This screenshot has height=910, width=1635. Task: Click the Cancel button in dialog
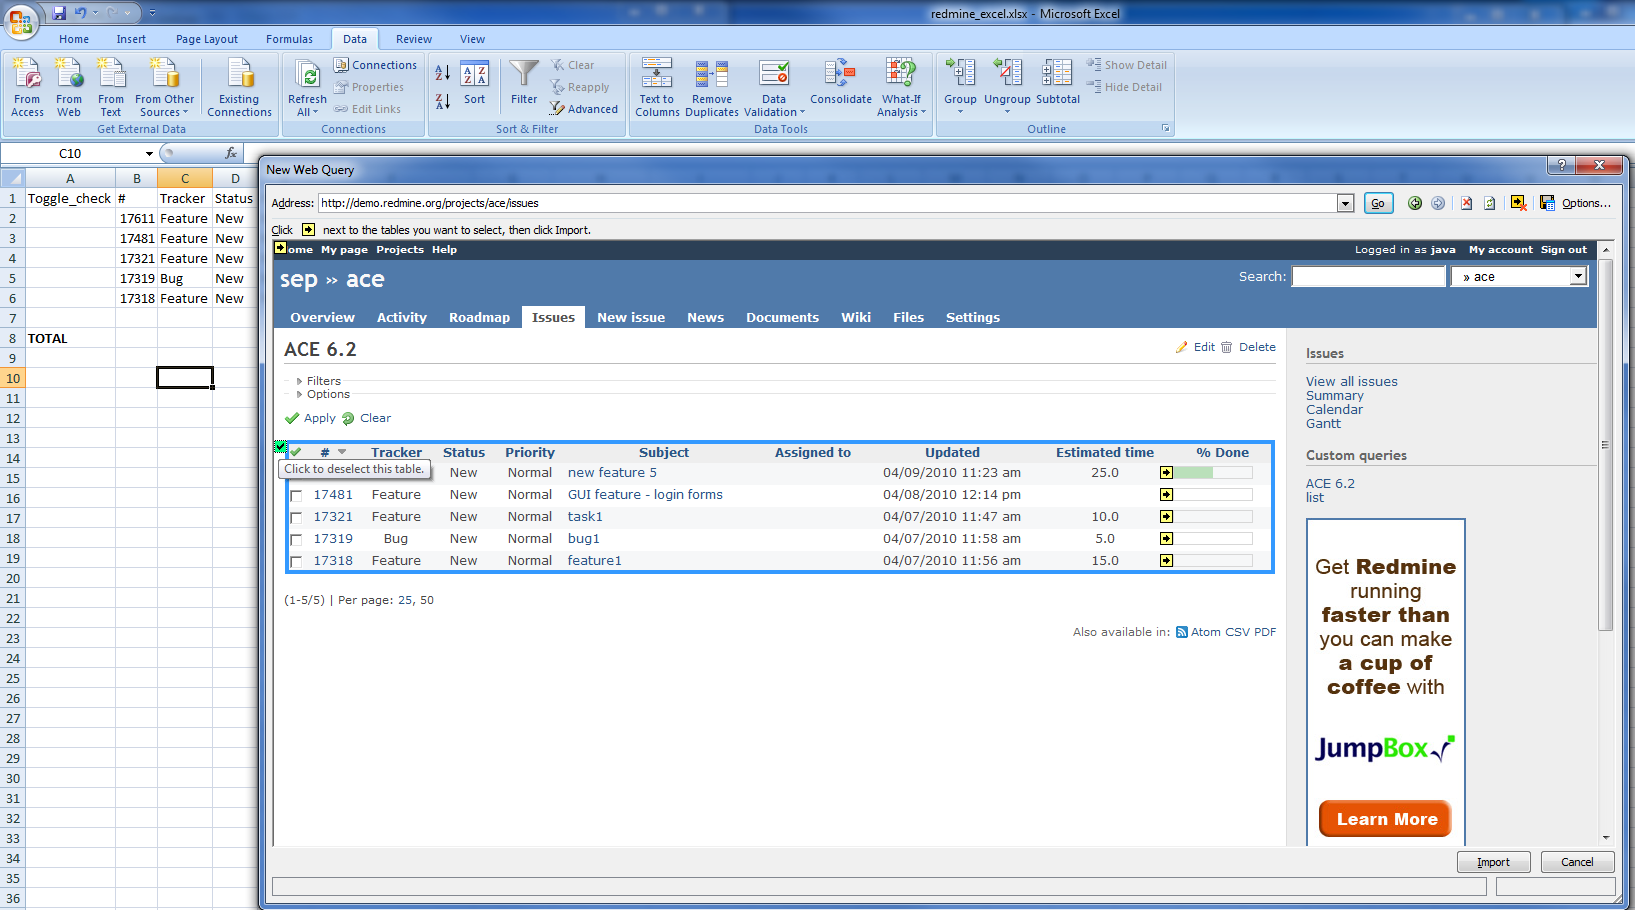point(1577,862)
